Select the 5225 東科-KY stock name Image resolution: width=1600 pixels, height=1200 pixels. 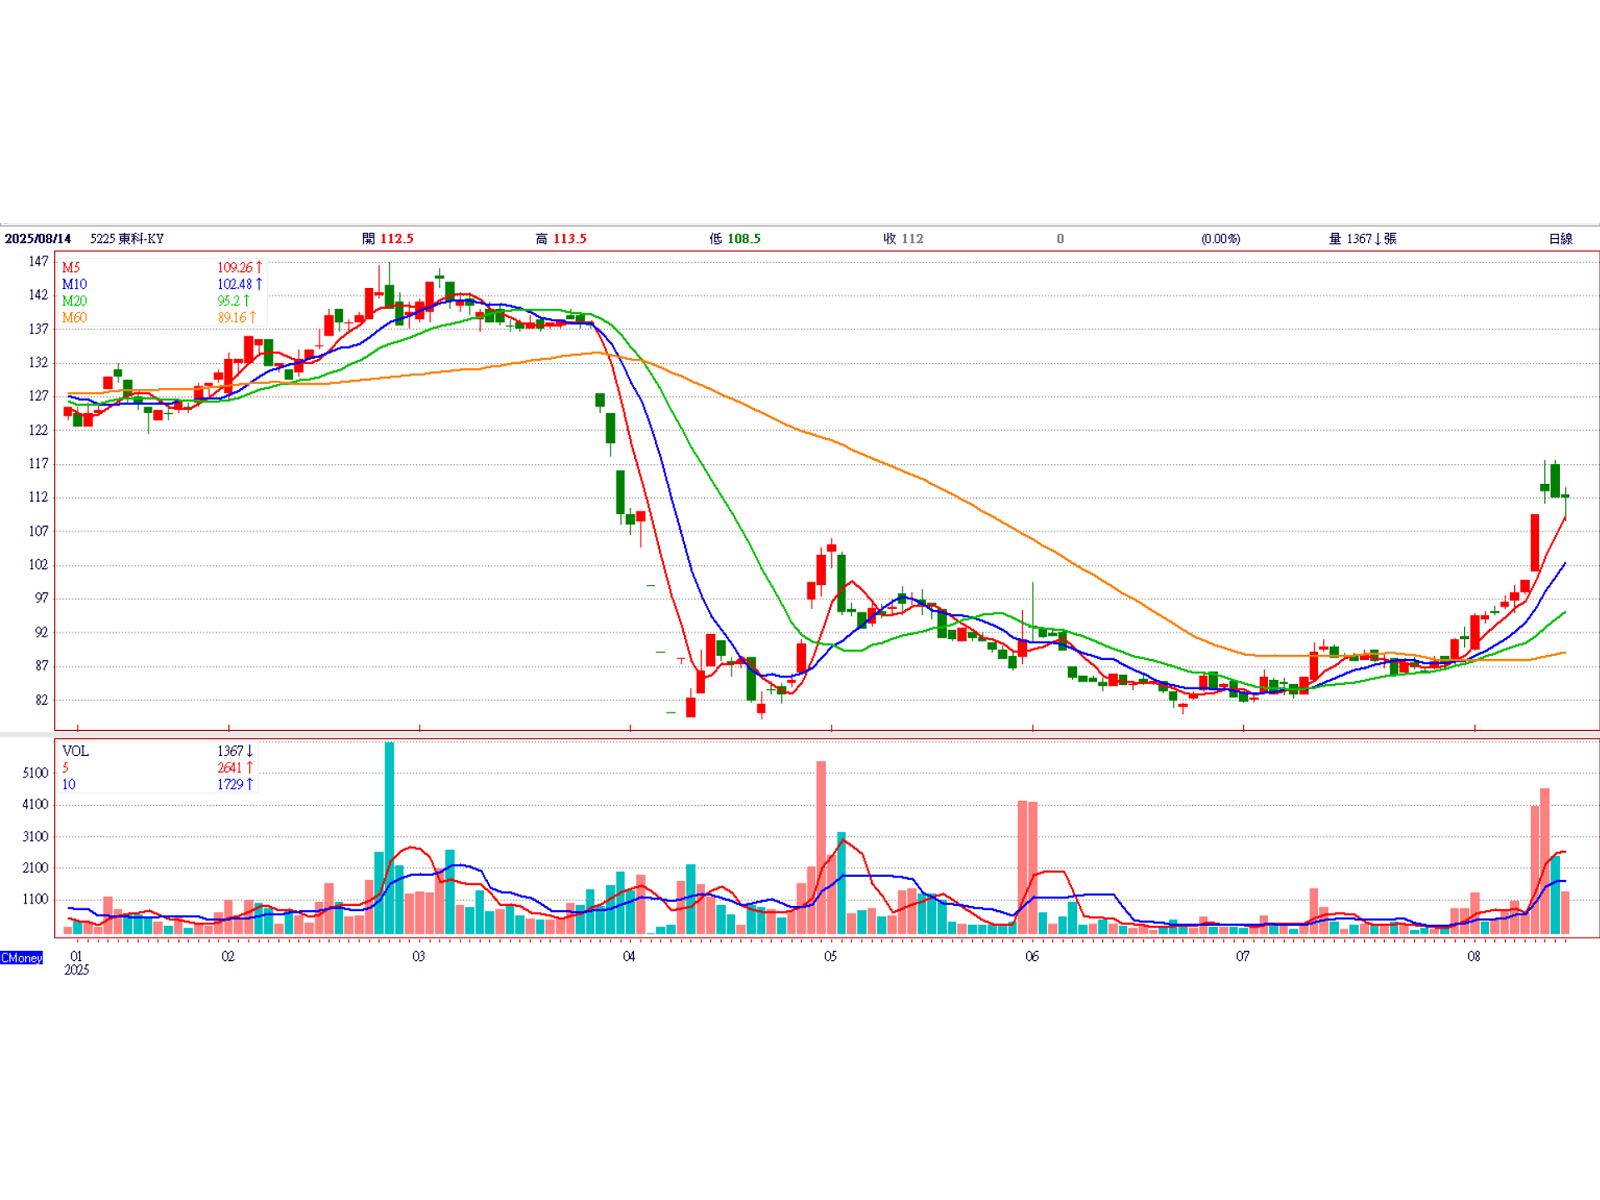(127, 239)
